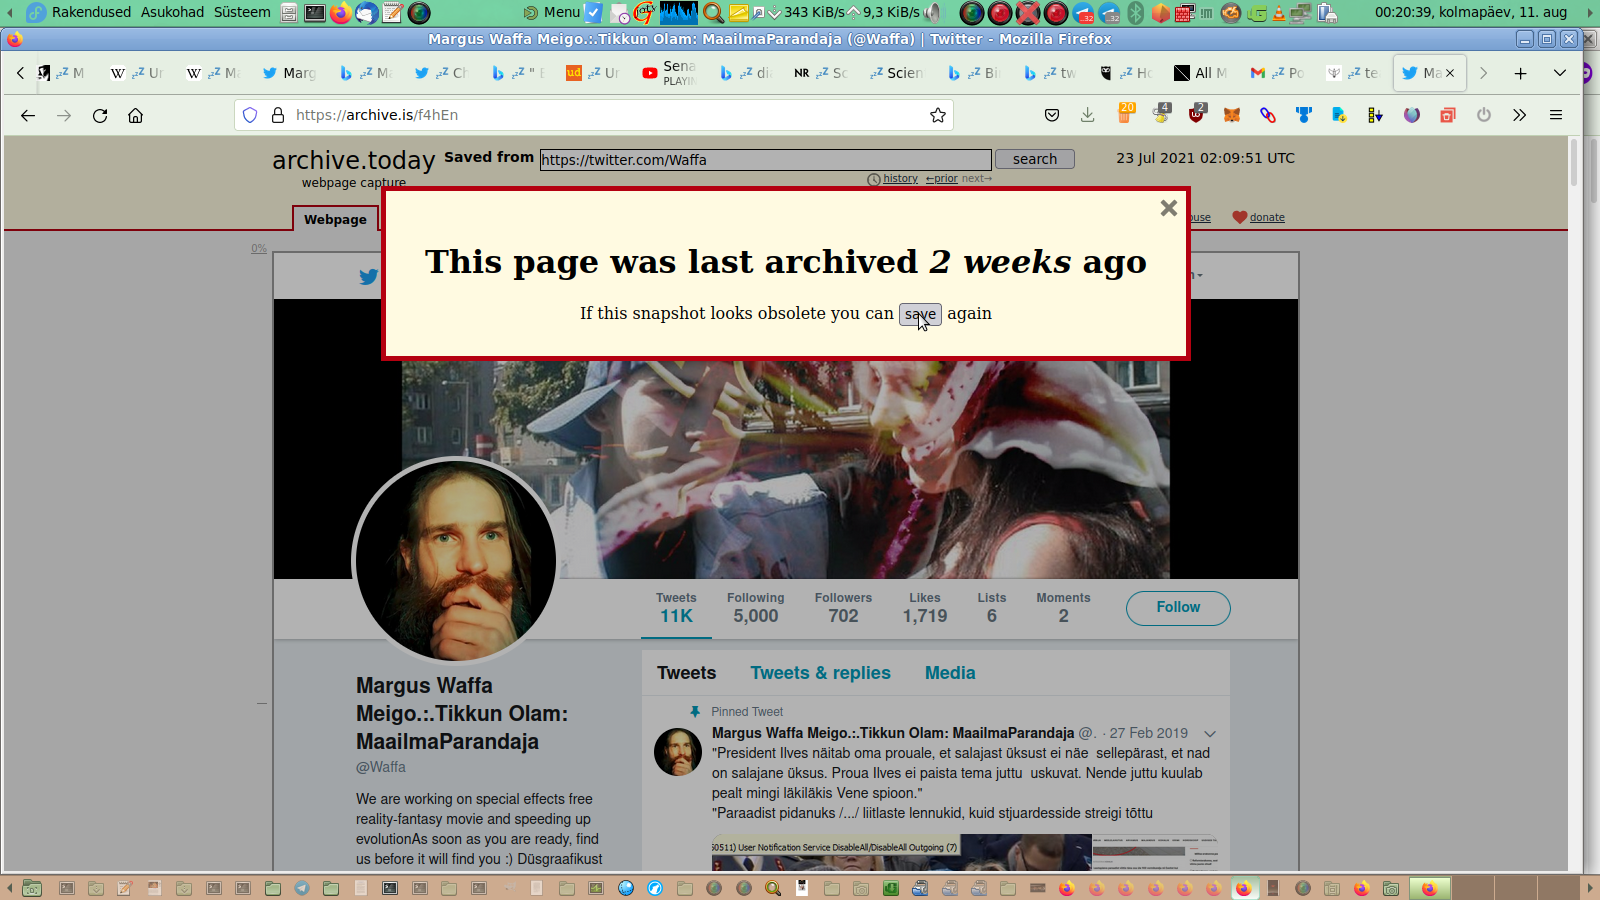Screen dimensions: 1600x900
Task: Switch to the 'All M' tab
Action: (x=1200, y=73)
